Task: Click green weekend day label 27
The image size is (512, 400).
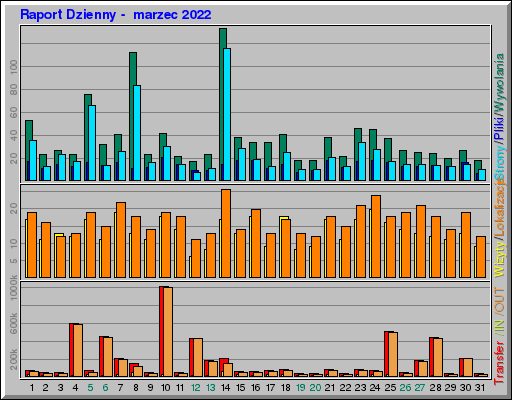Action: (x=420, y=388)
